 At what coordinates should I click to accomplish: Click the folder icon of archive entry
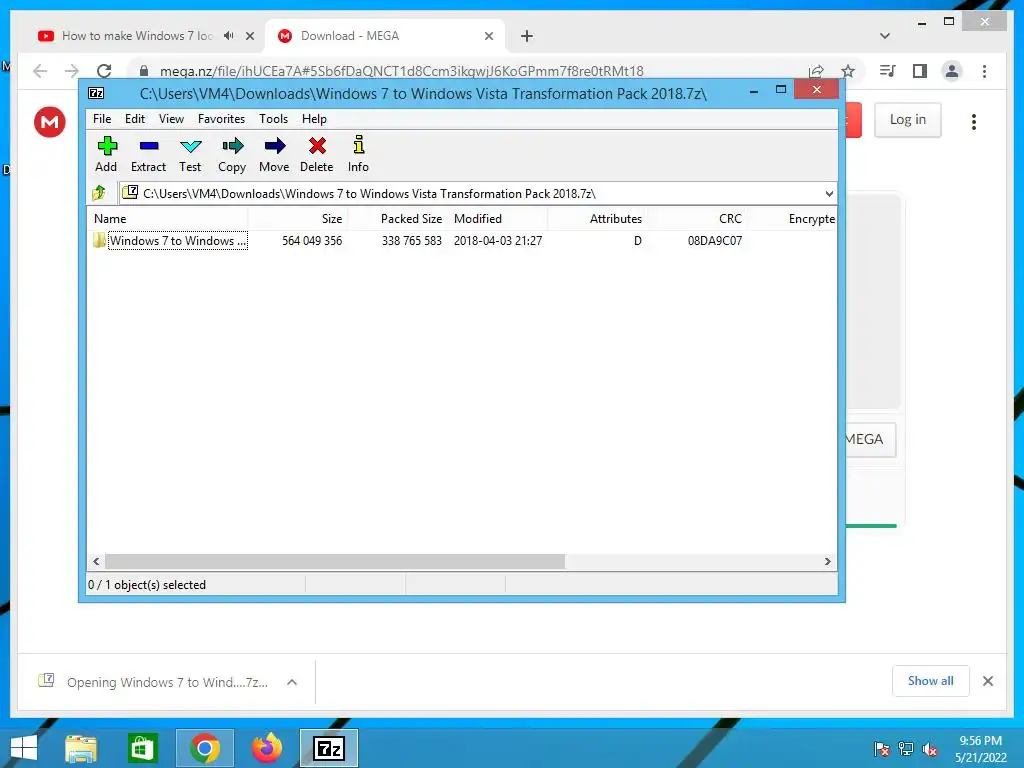pos(99,240)
